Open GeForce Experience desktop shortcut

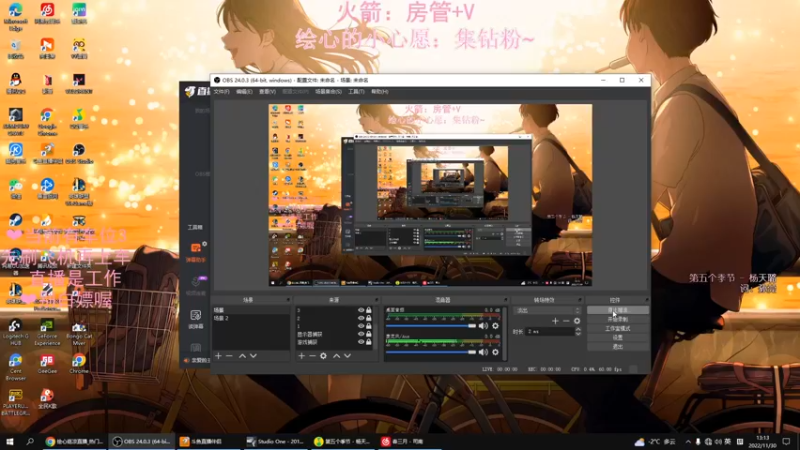(x=47, y=332)
